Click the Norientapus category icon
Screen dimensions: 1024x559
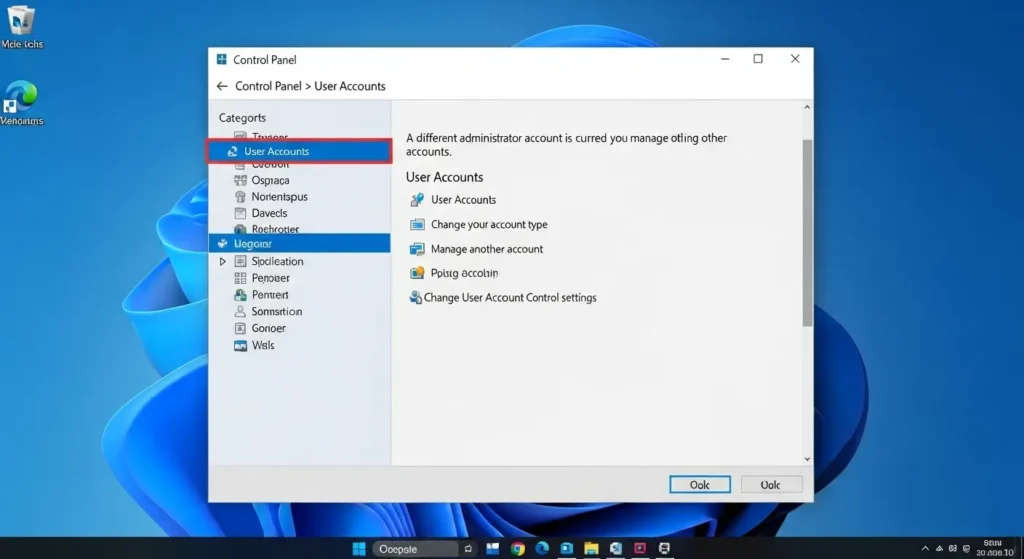pyautogui.click(x=240, y=197)
